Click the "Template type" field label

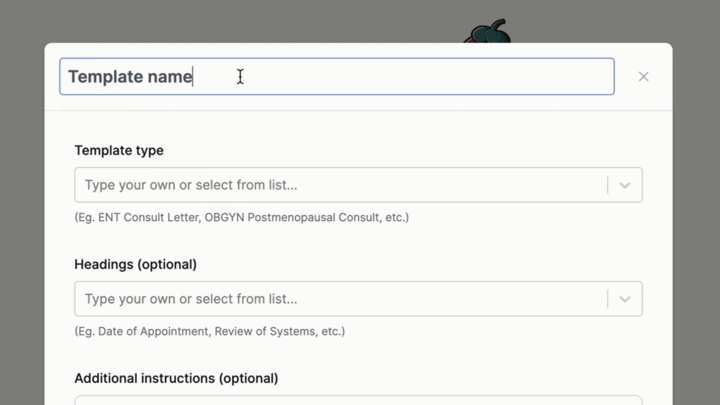pyautogui.click(x=119, y=150)
